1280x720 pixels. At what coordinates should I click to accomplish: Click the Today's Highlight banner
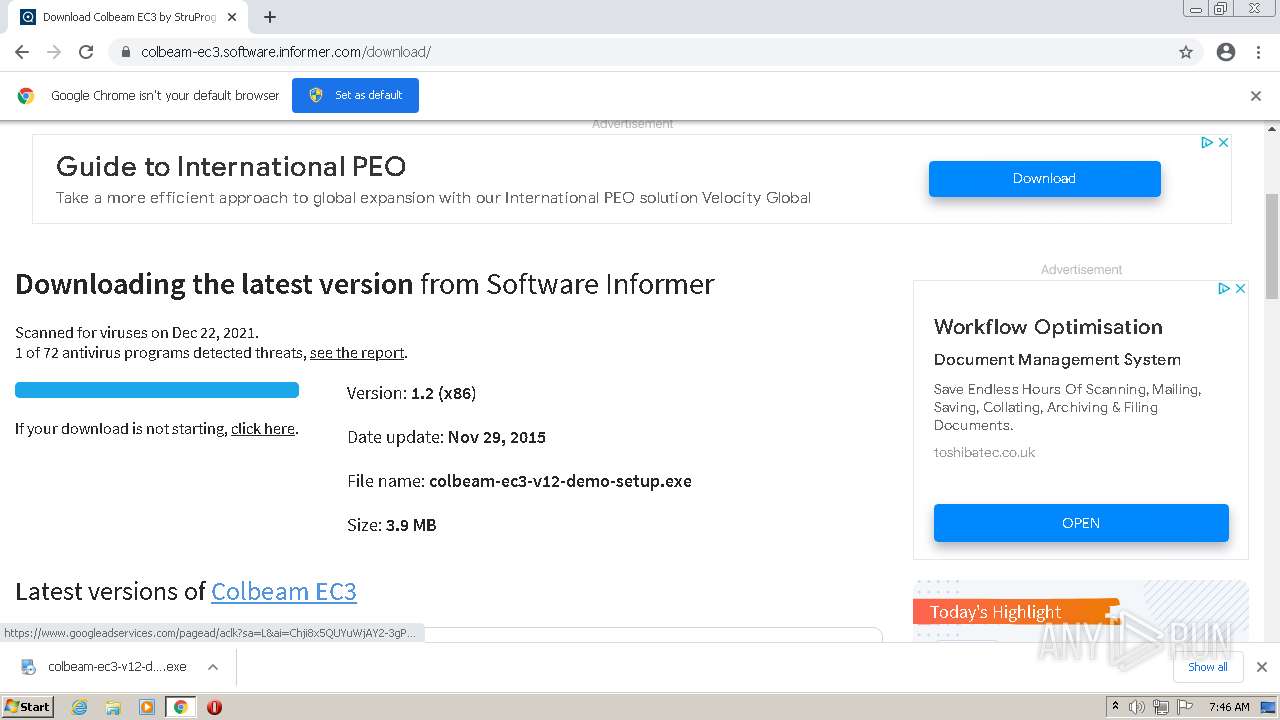[1015, 612]
